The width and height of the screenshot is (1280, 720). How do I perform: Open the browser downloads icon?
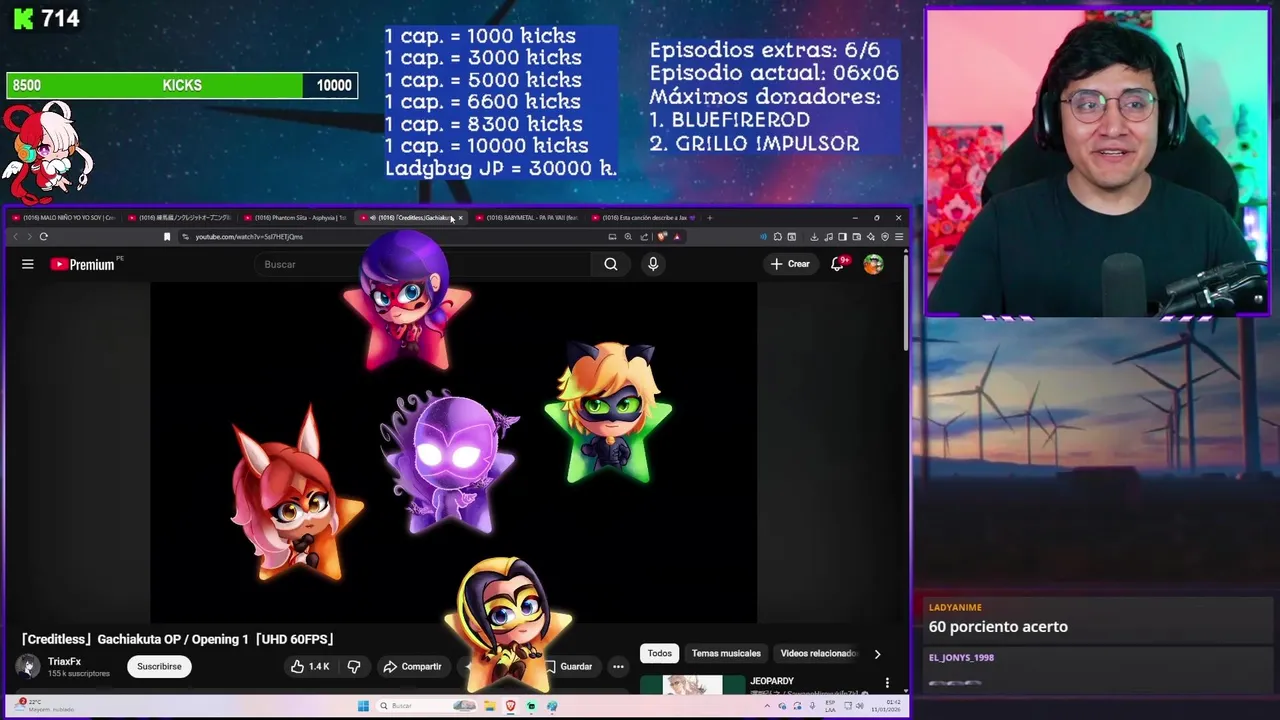814,237
